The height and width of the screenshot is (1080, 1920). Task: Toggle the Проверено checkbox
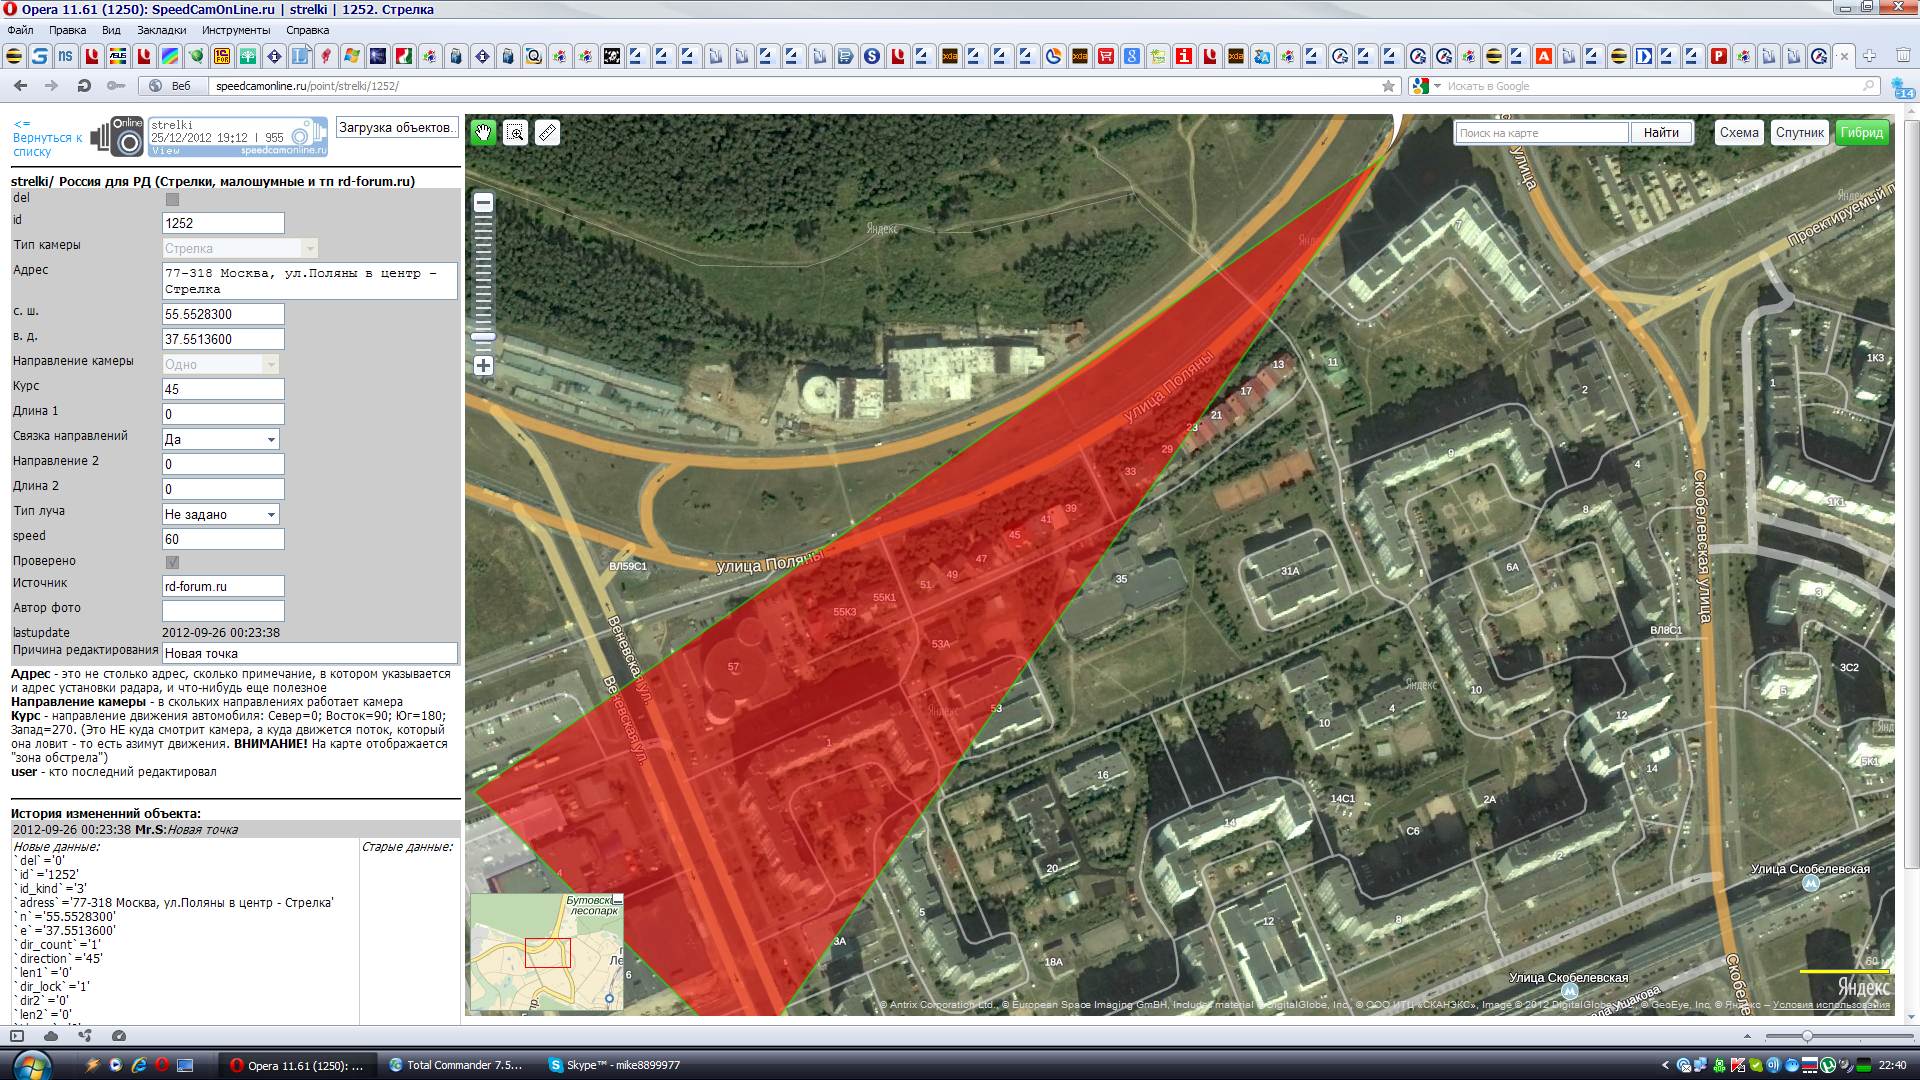tap(172, 562)
